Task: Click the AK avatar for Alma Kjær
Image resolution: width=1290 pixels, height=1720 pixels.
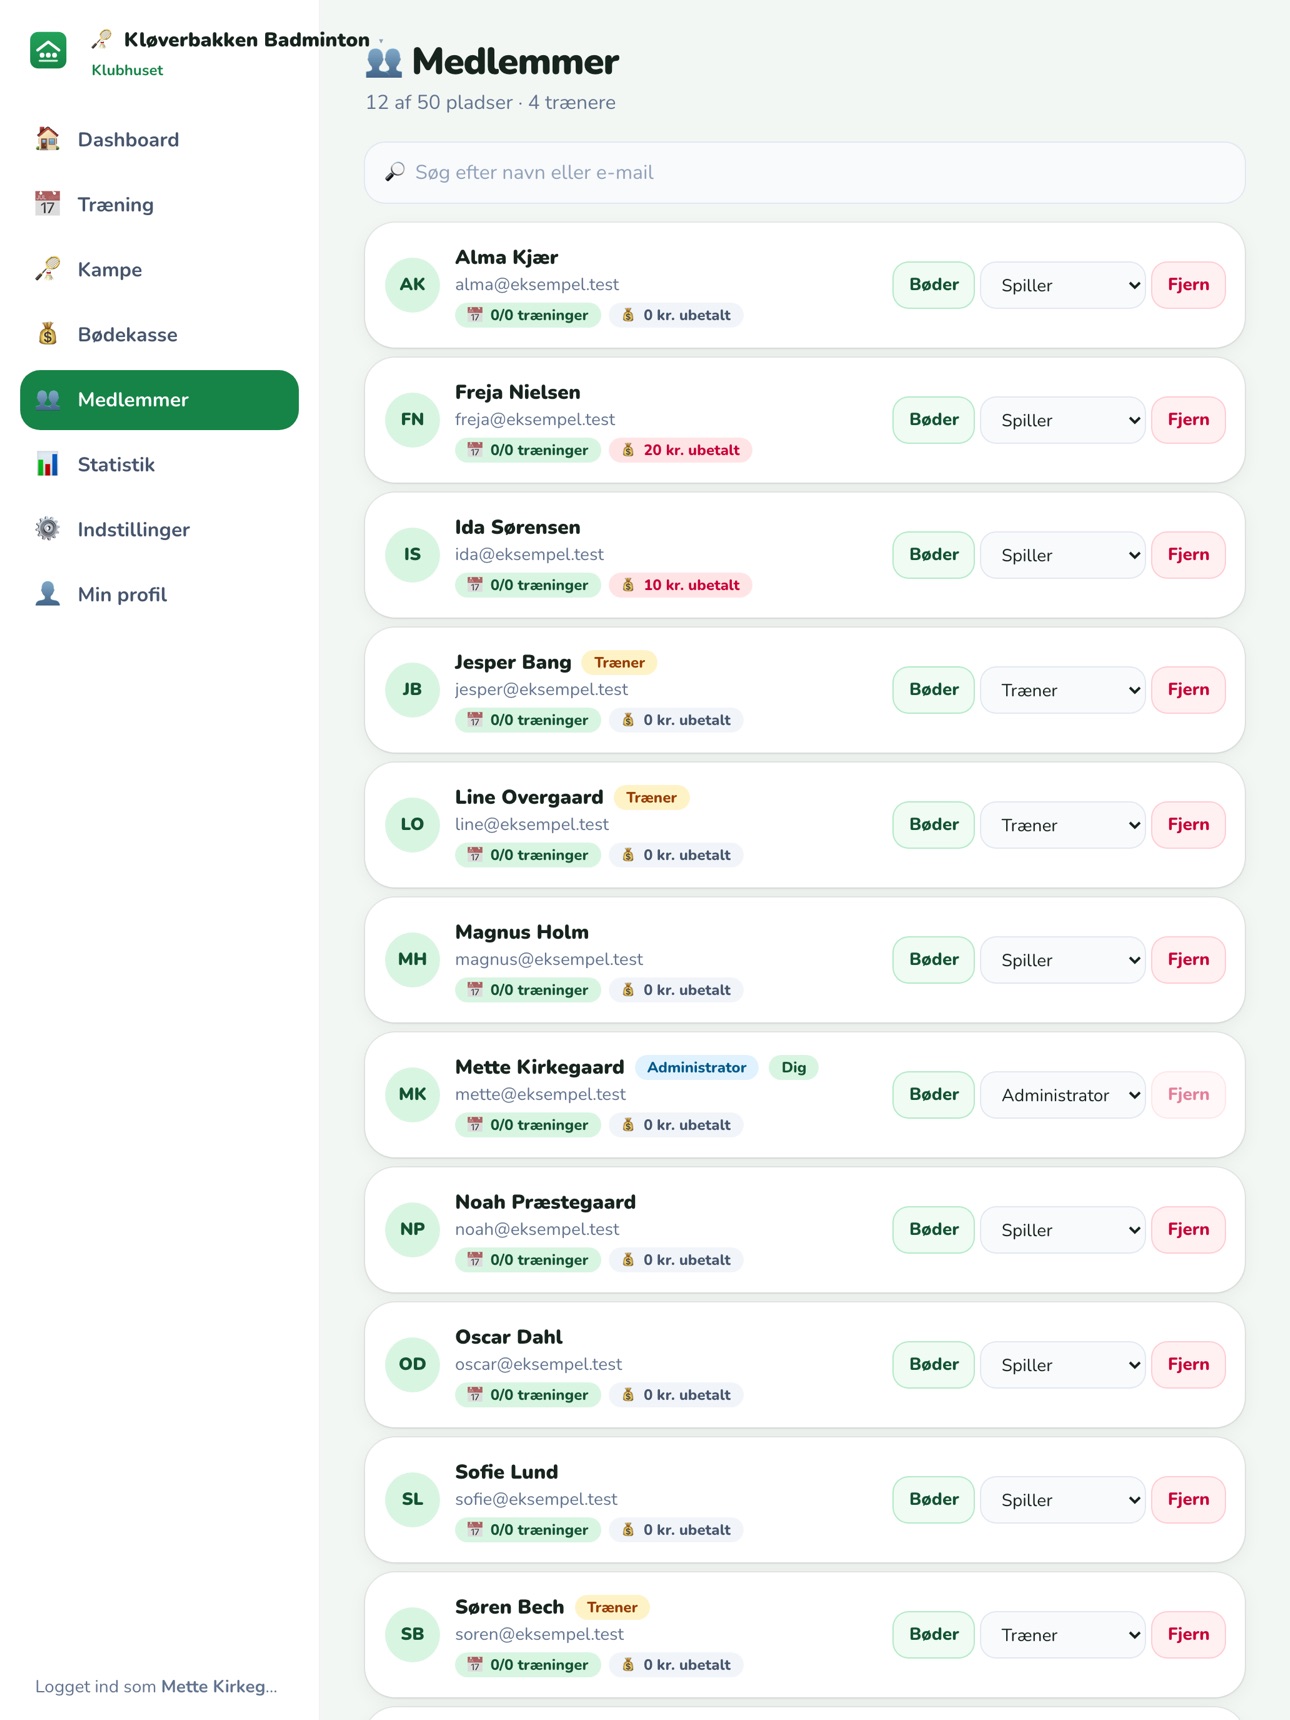Action: 412,285
